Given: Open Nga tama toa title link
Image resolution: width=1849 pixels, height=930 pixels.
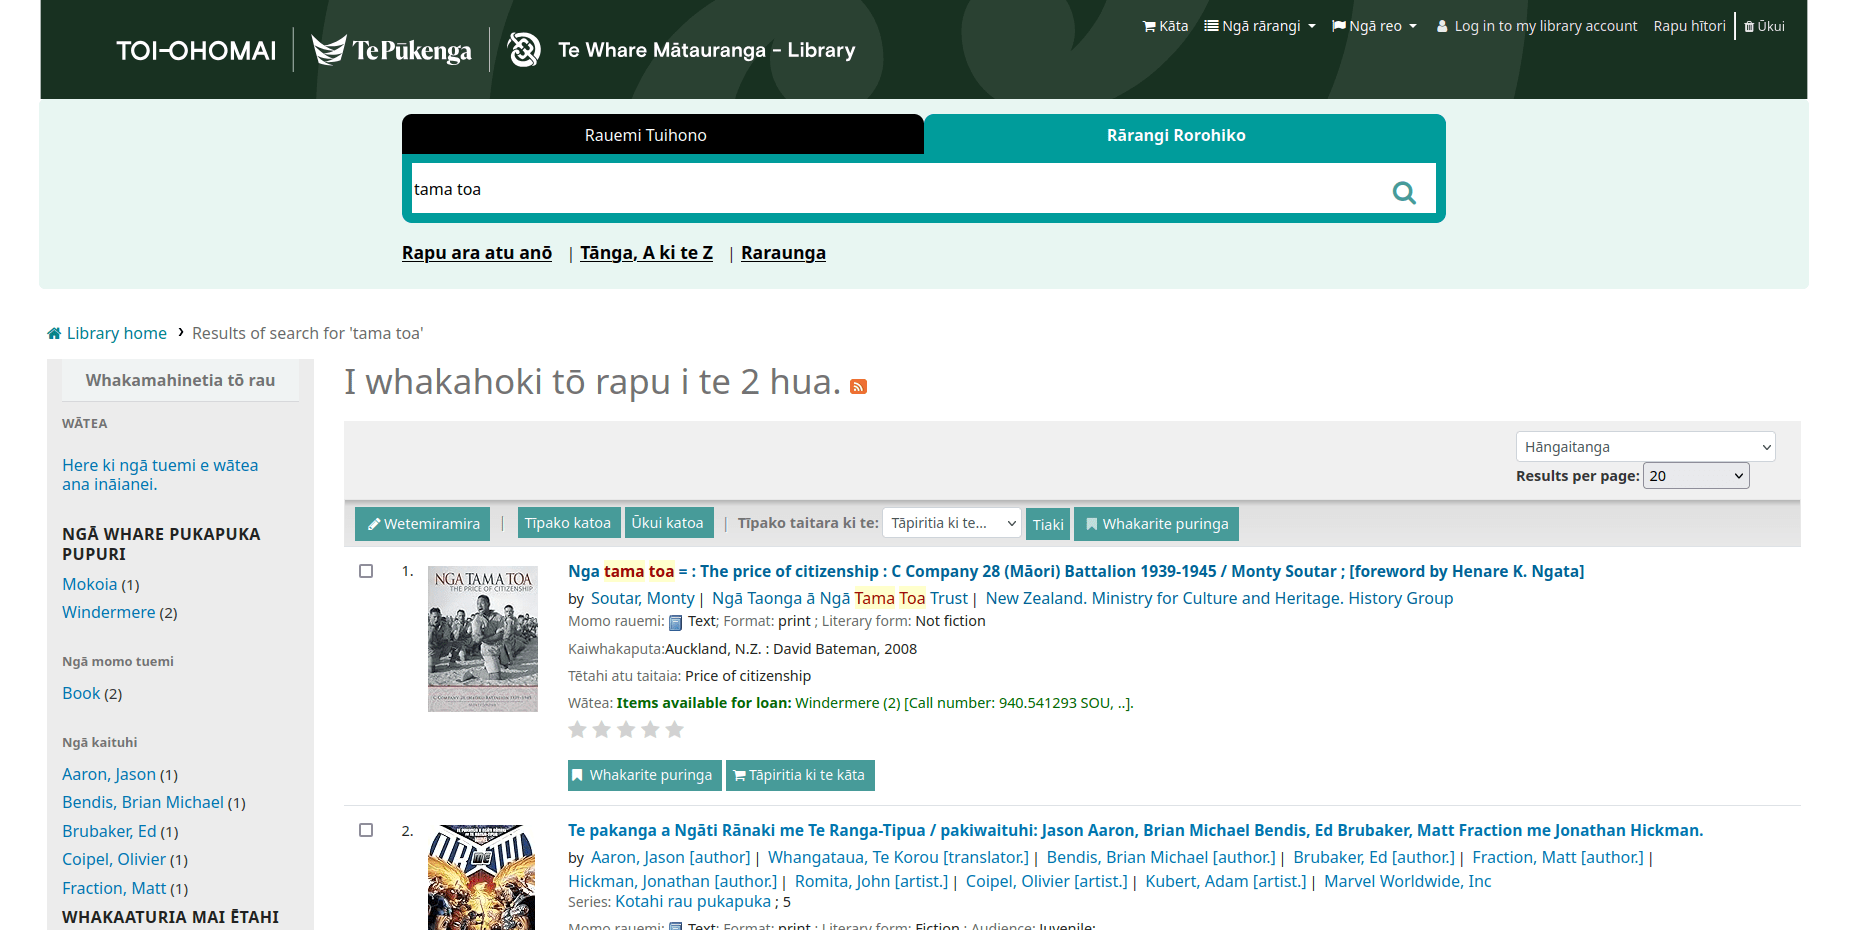Looking at the screenshot, I should point(1076,571).
